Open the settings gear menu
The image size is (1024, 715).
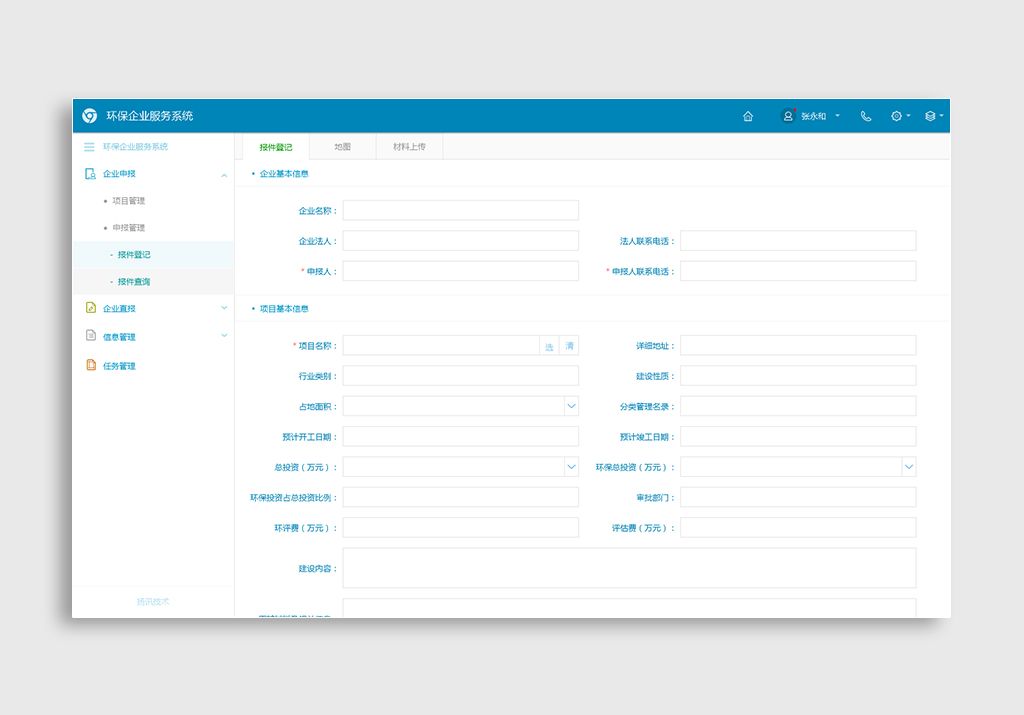897,116
